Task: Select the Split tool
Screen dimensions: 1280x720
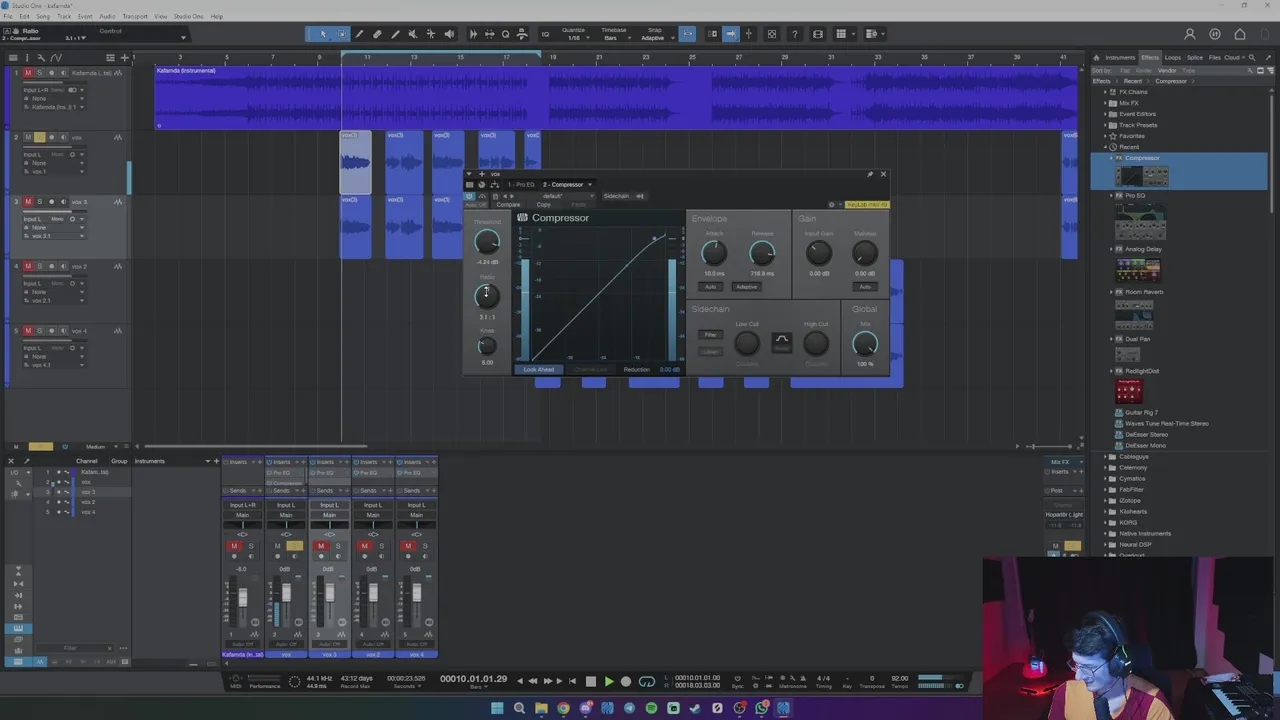Action: (359, 34)
